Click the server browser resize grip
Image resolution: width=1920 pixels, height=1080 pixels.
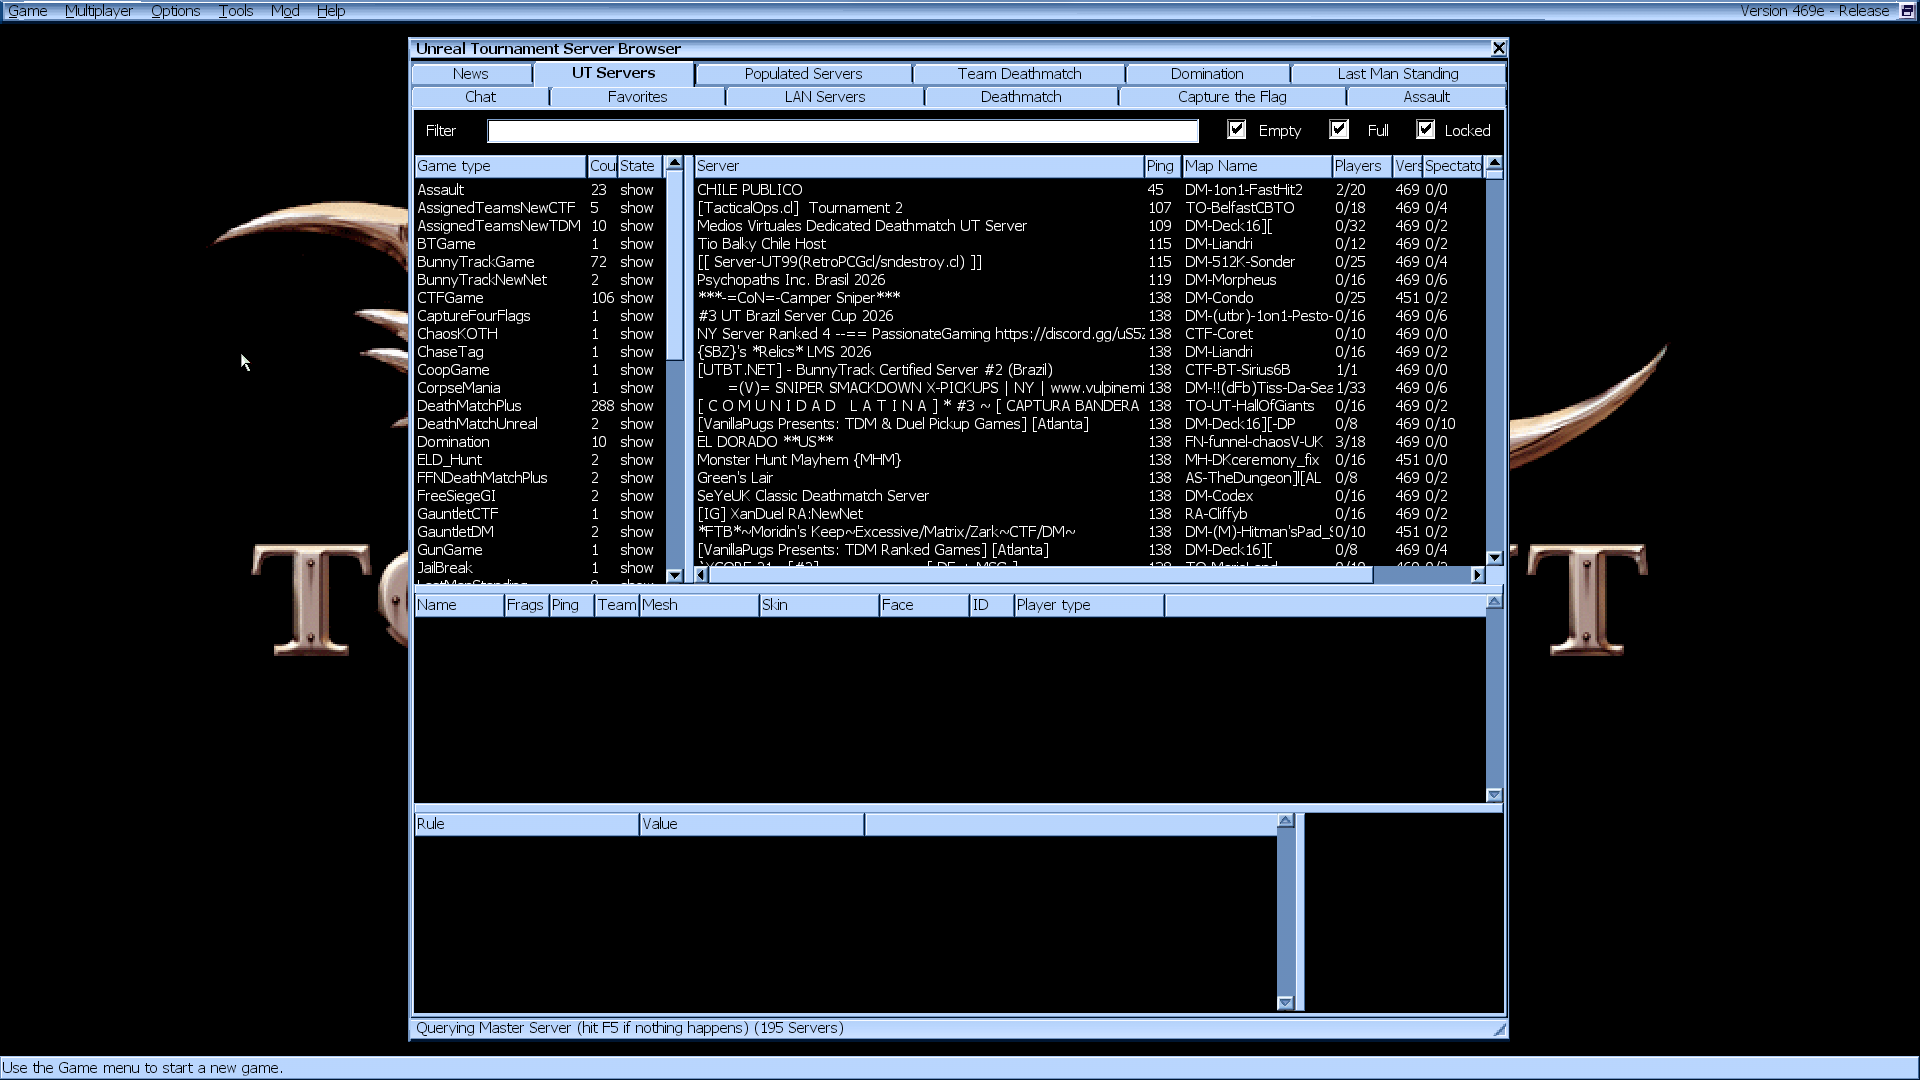click(1499, 1029)
